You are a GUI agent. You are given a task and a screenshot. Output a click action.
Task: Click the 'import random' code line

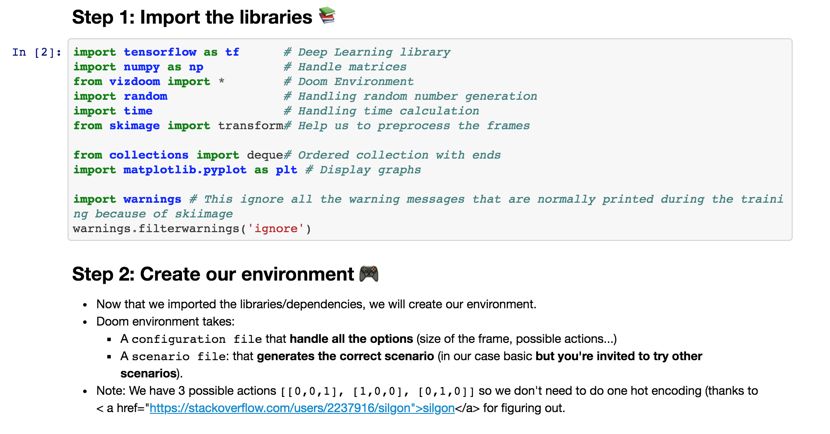pos(120,96)
